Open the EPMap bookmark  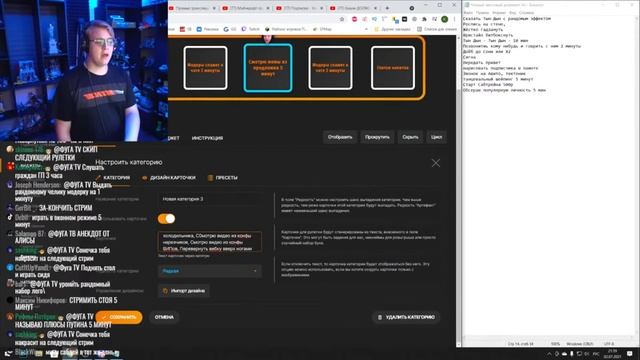pyautogui.click(x=322, y=29)
